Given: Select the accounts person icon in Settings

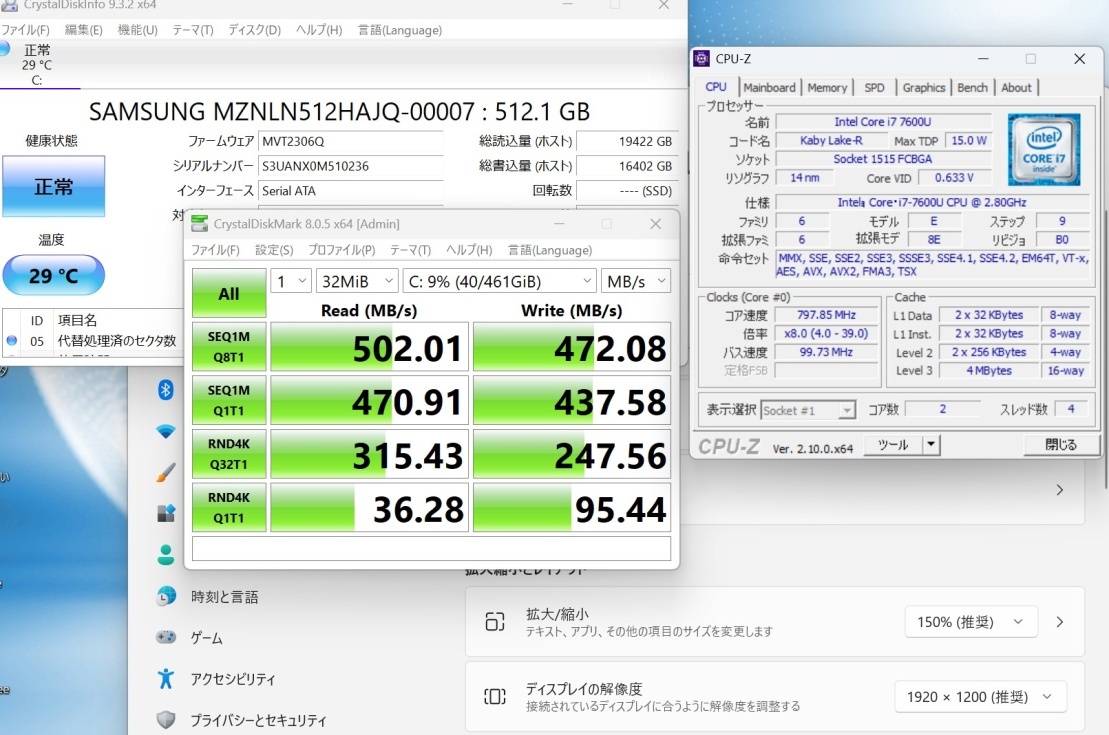Looking at the screenshot, I should point(166,555).
